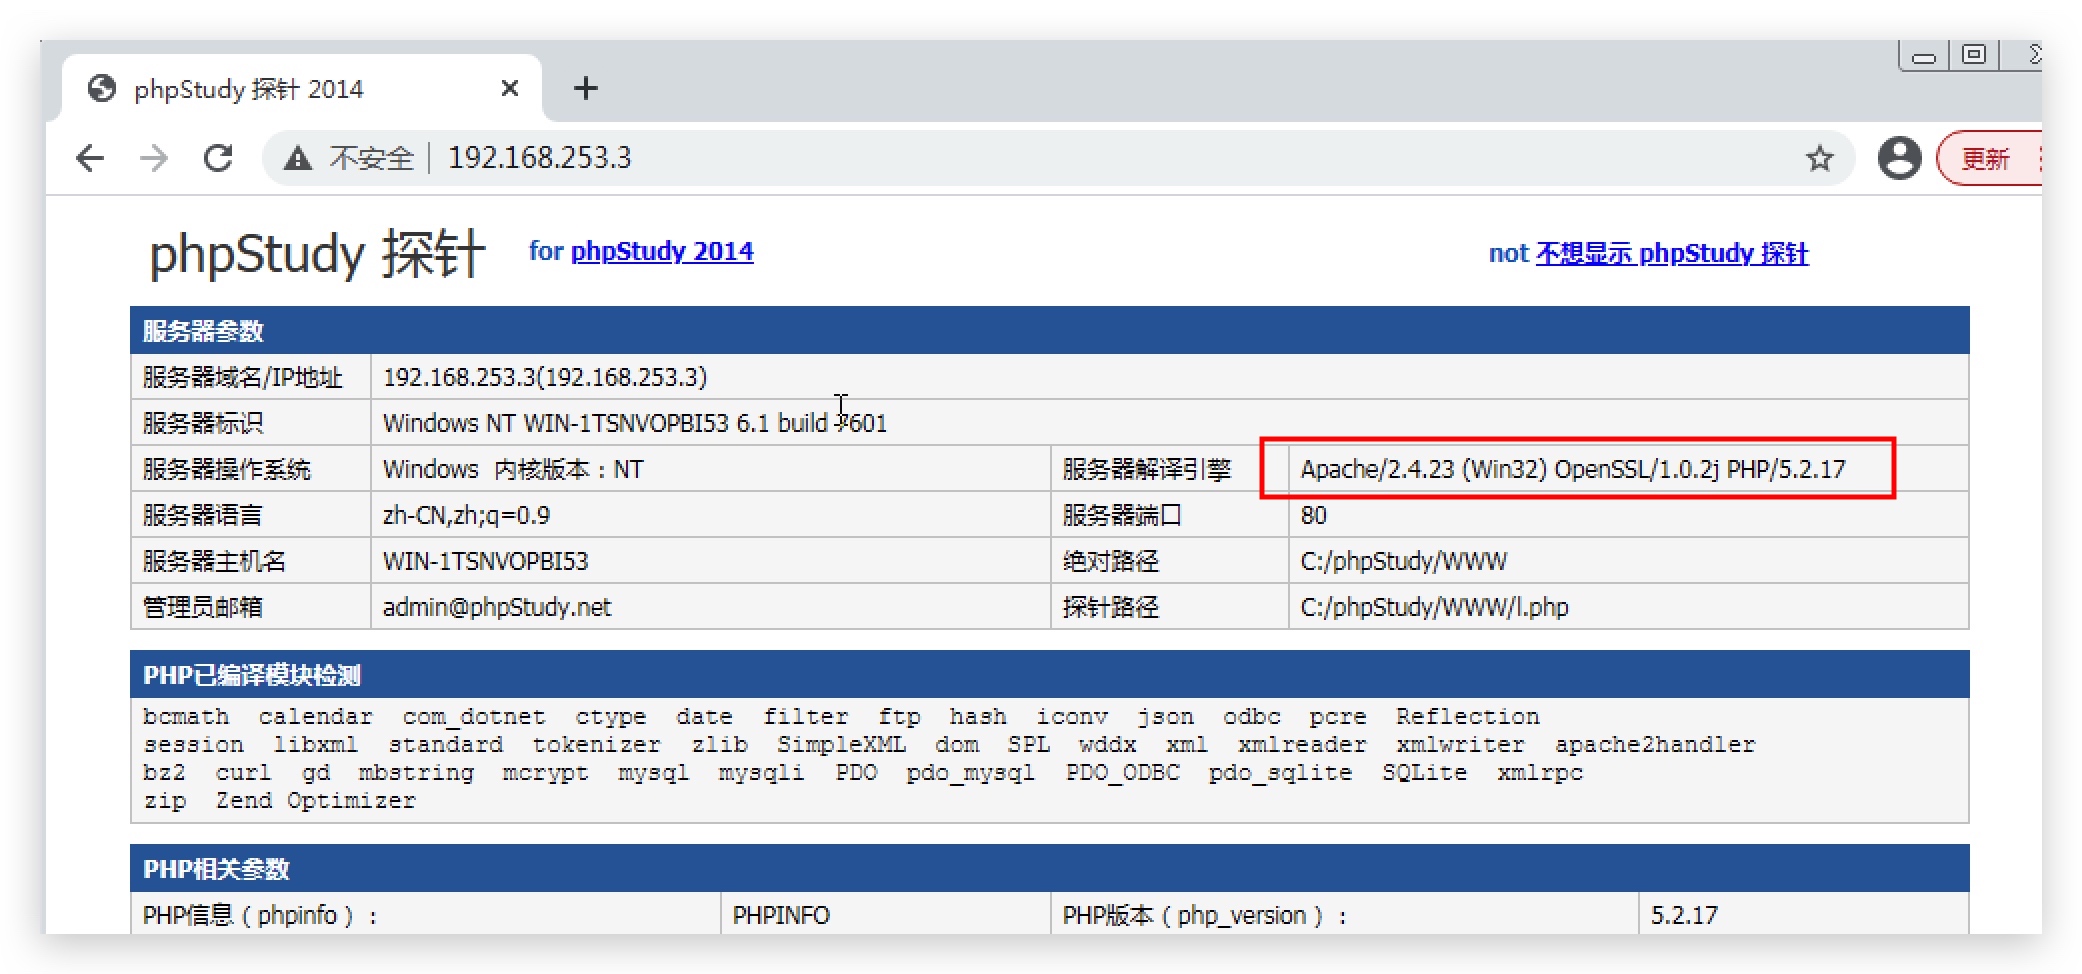Click the path C:/phpStudy/WWW/l.php
This screenshot has height=974, width=2082.
[x=1434, y=607]
